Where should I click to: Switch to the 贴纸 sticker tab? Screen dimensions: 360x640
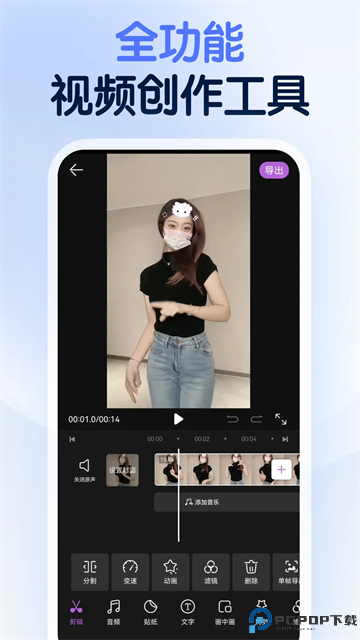151,613
